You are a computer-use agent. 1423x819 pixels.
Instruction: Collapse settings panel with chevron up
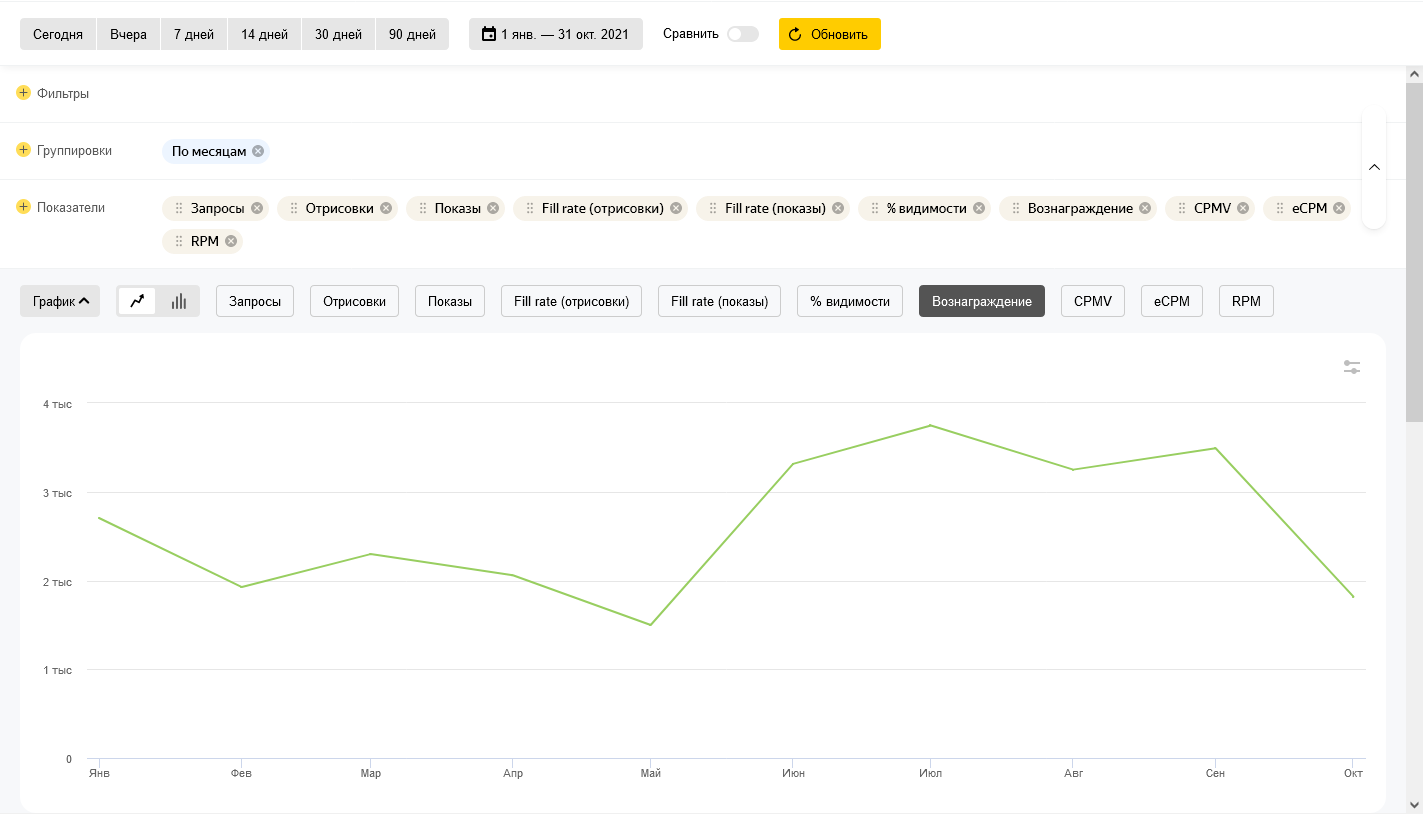[1374, 167]
